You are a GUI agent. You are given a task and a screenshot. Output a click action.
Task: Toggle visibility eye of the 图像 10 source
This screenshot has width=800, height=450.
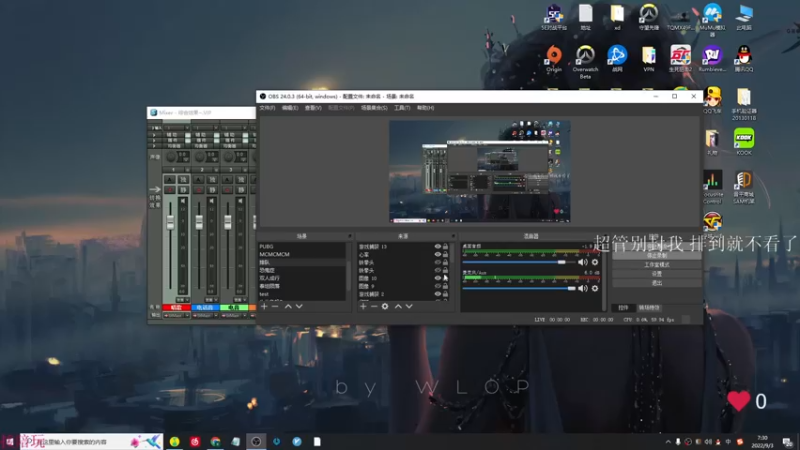(437, 278)
